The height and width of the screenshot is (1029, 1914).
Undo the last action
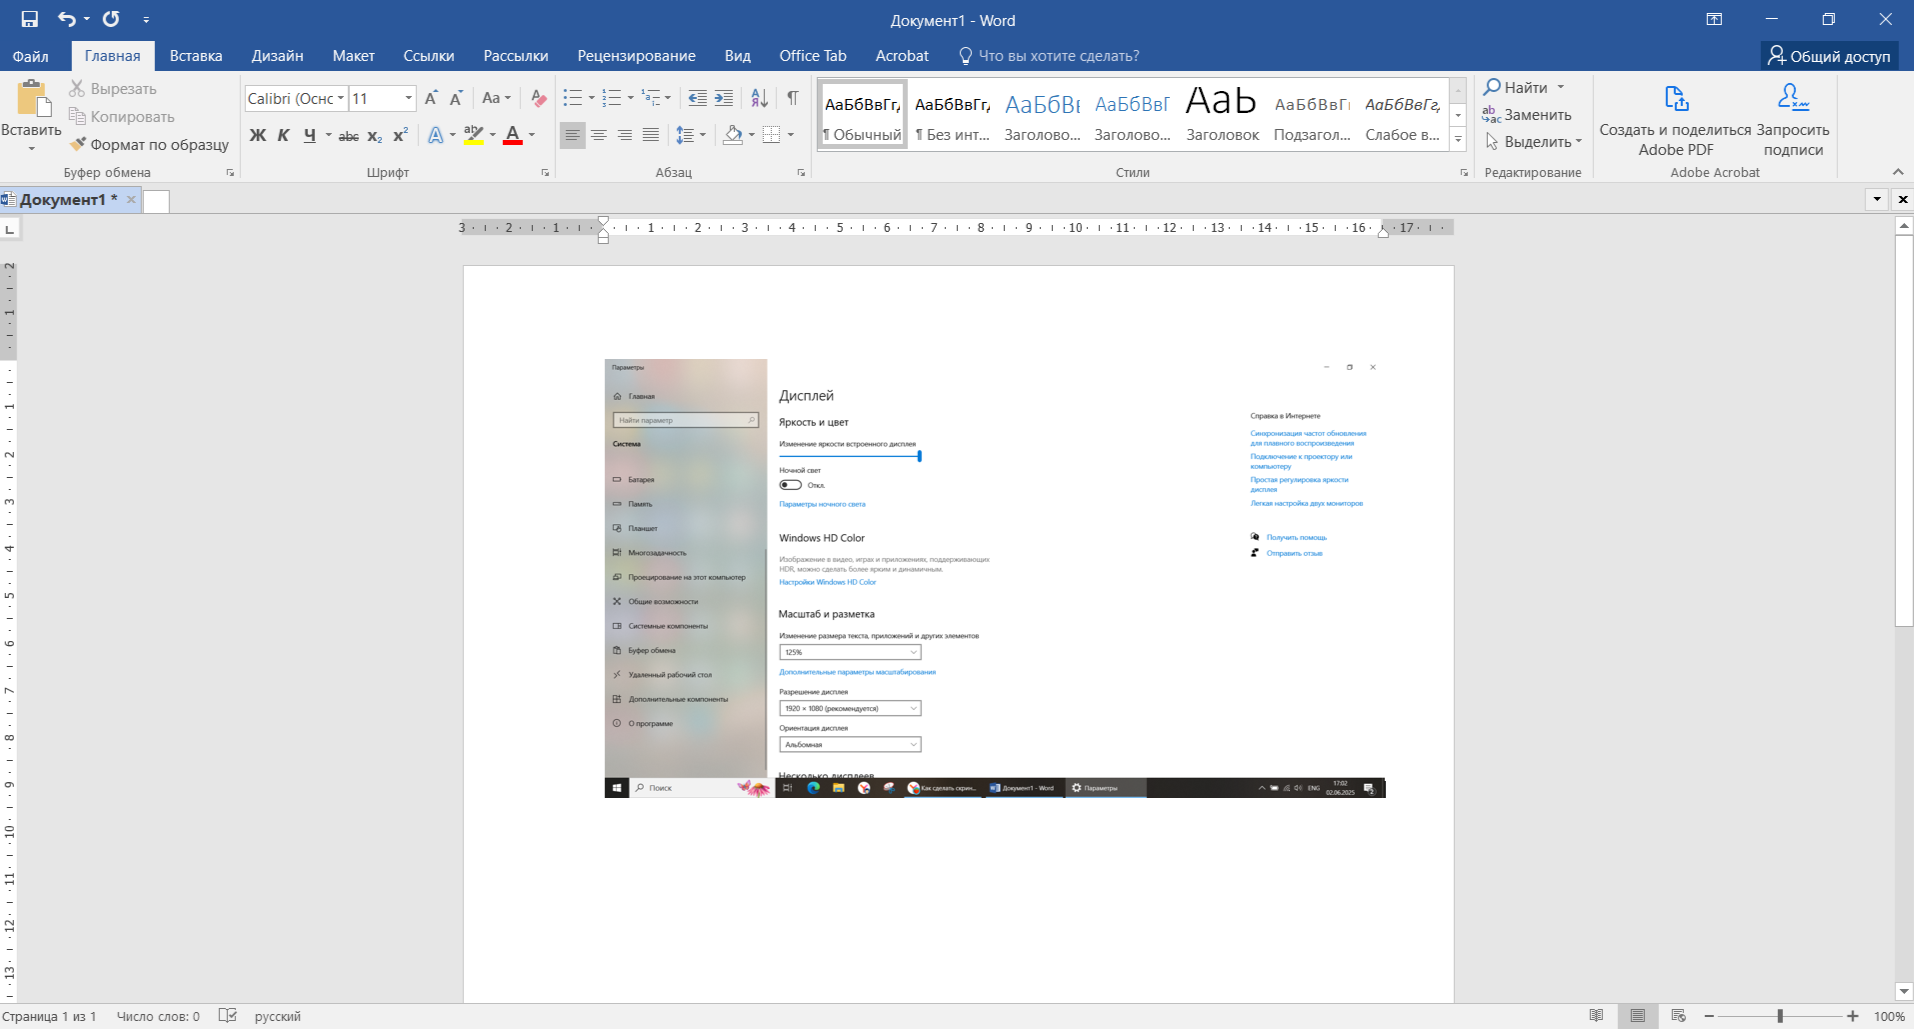click(x=66, y=19)
